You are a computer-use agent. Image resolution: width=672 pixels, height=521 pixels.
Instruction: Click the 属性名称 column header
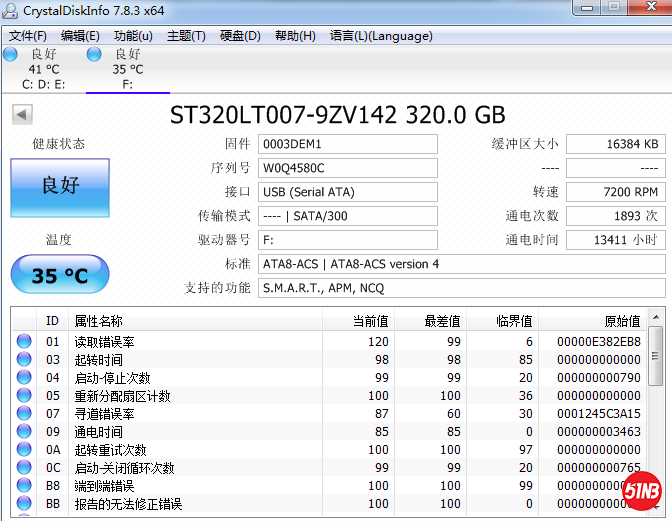99,321
